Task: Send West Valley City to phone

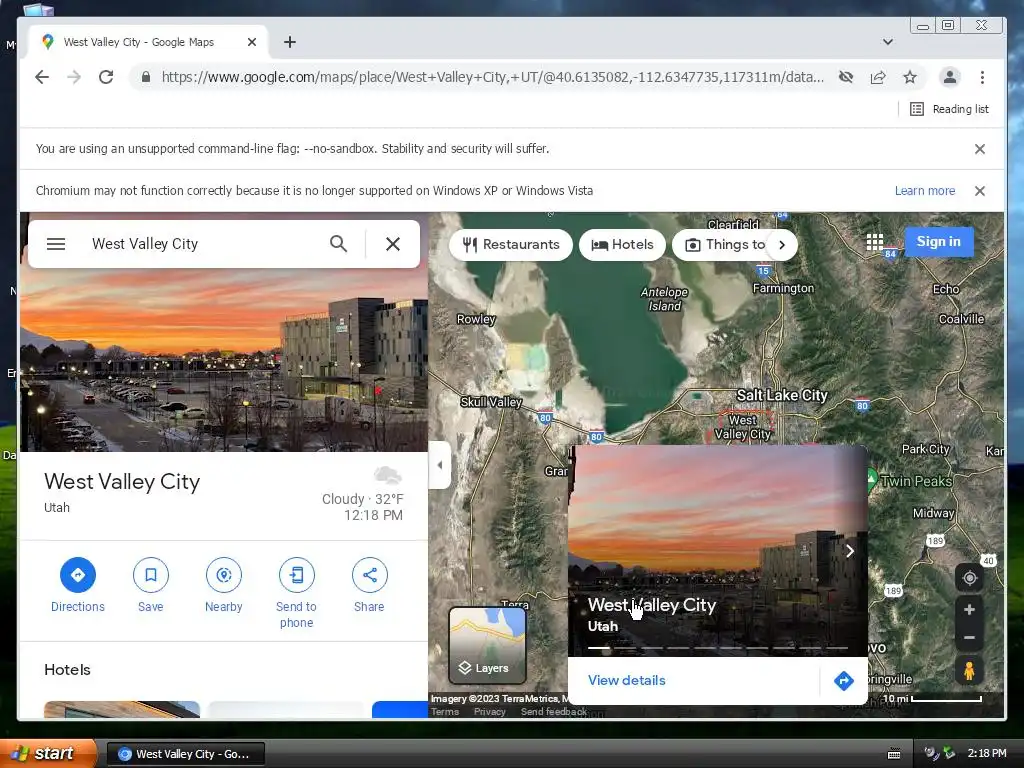Action: pos(296,594)
